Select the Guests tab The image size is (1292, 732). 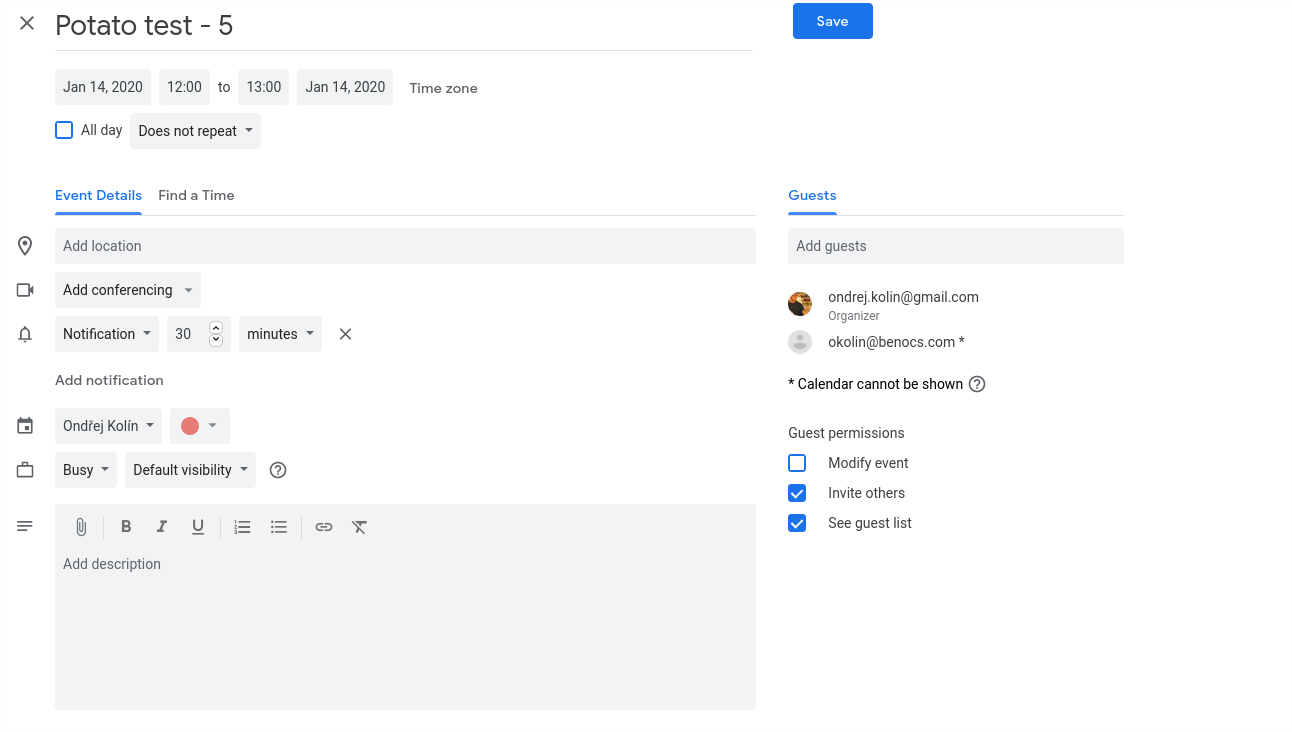click(812, 195)
